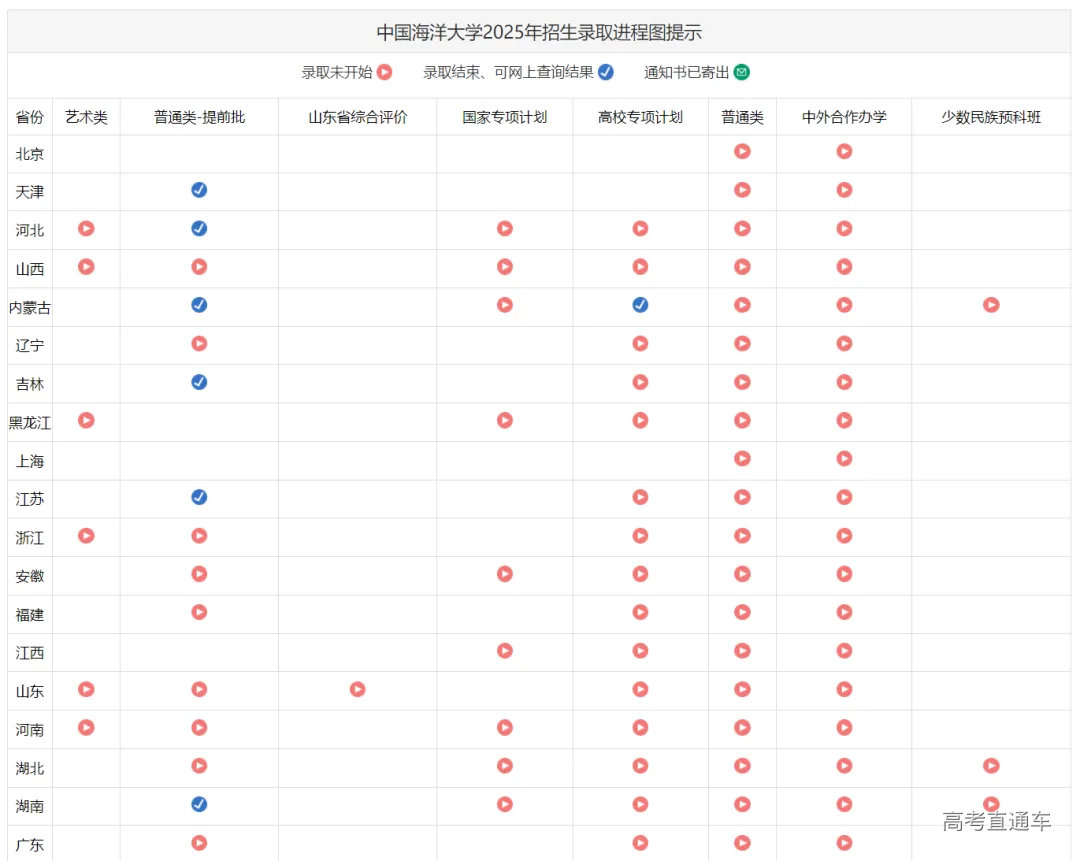Click the blue checkmark icon in the legend
The width and height of the screenshot is (1080, 861).
[x=606, y=72]
